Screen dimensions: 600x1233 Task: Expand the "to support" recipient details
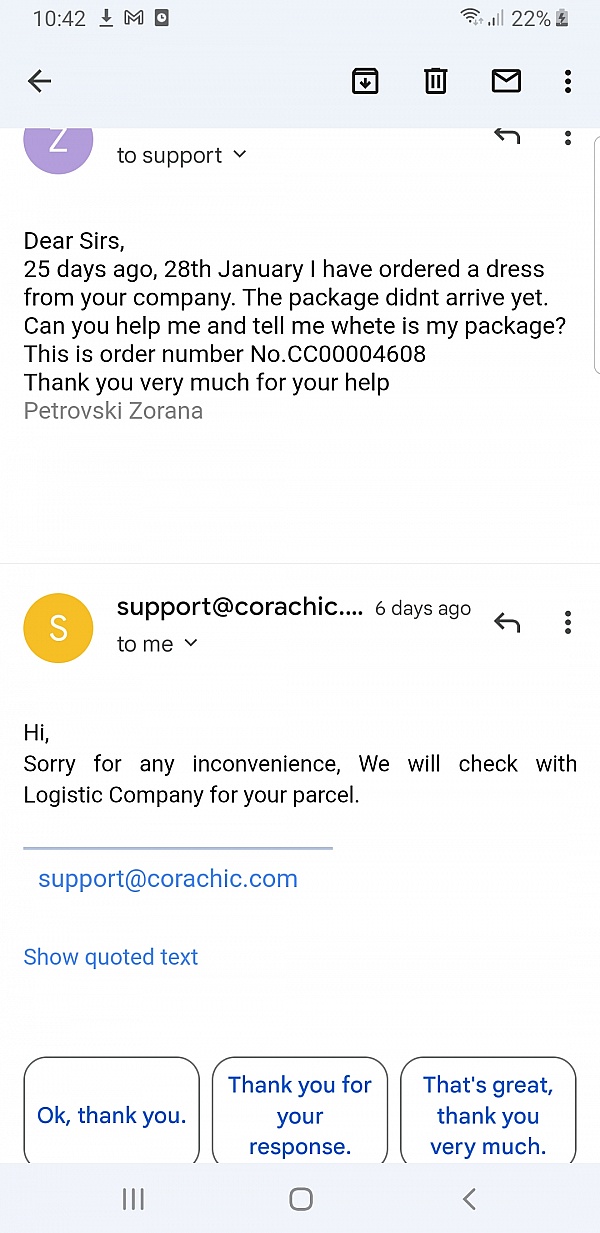(181, 155)
